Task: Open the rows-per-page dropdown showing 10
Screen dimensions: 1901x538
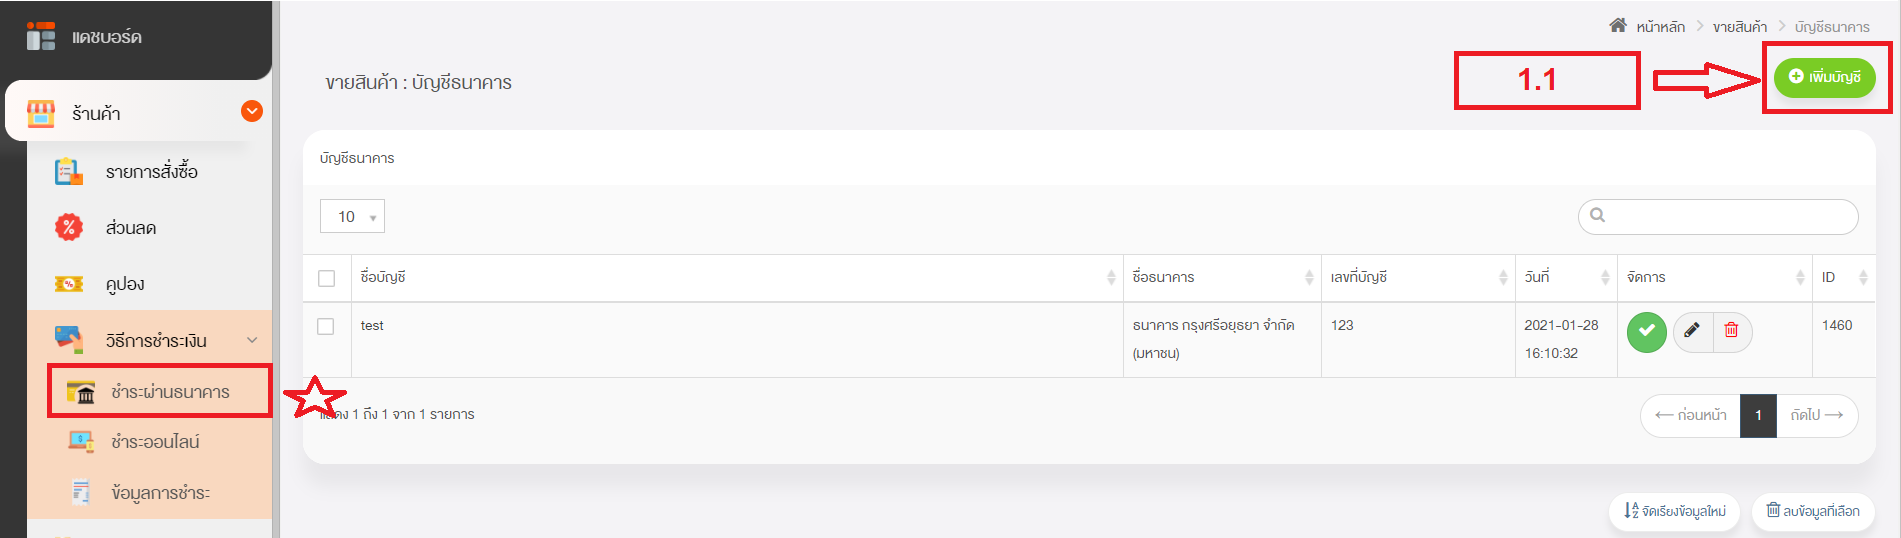Action: 352,216
